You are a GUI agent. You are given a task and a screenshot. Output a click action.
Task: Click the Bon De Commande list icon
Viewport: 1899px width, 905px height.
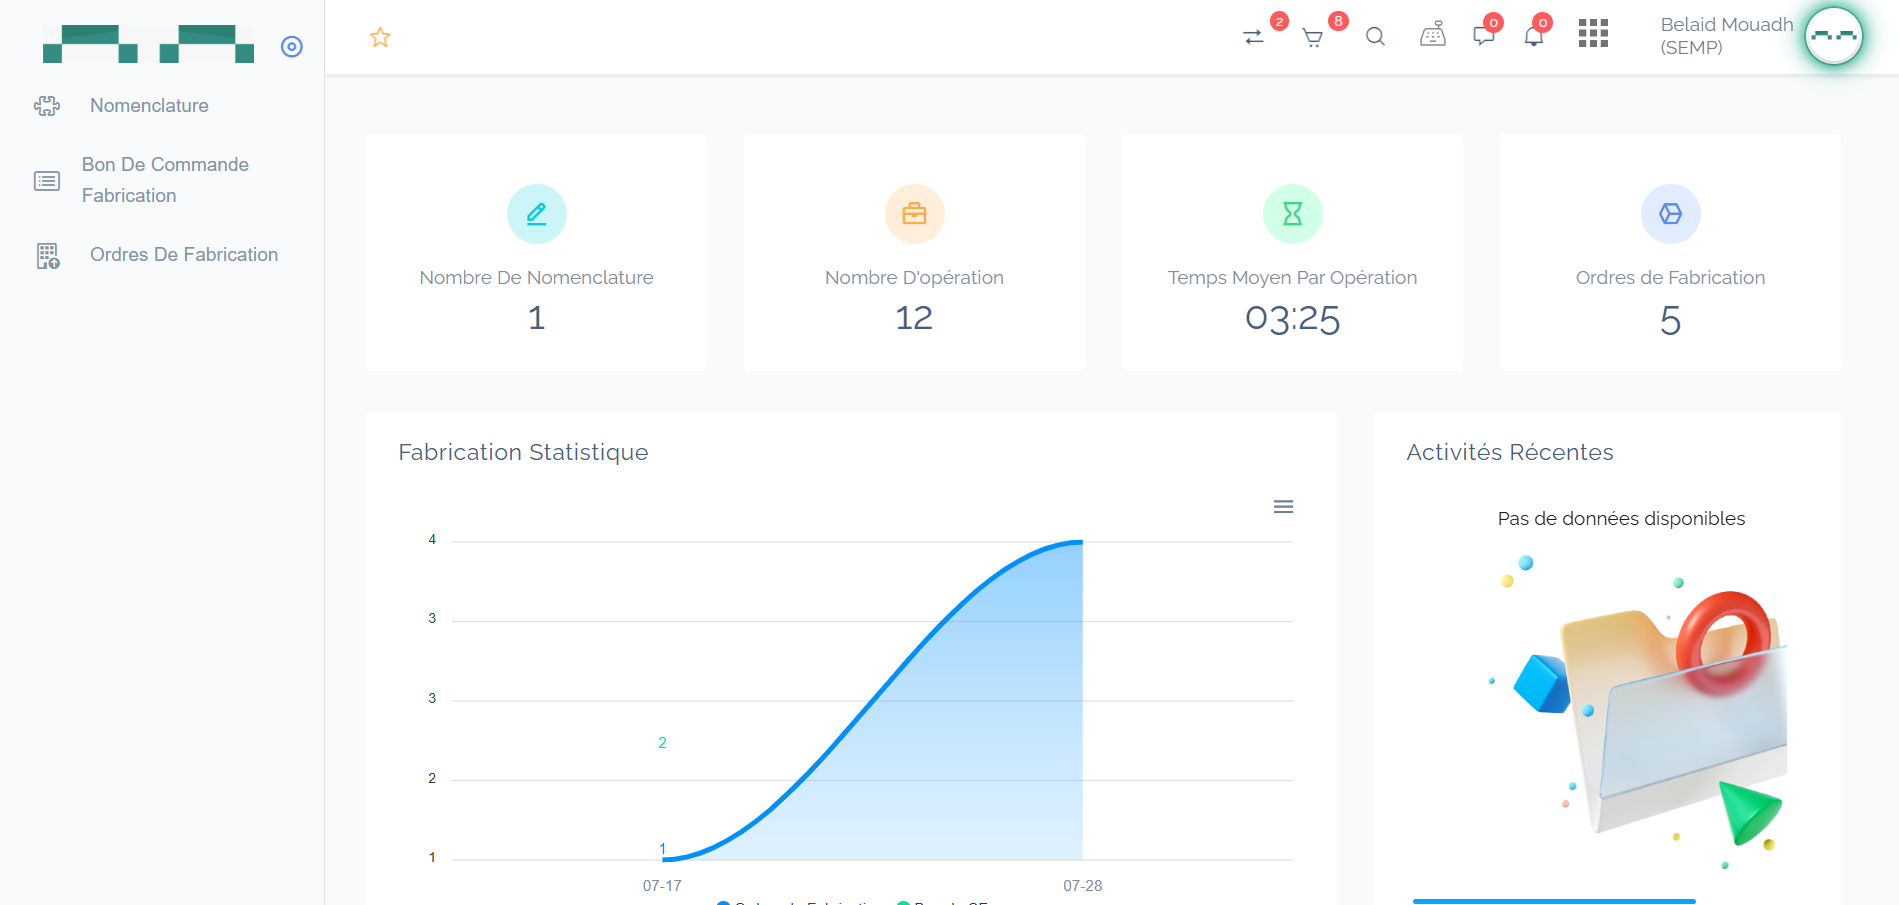coord(47,181)
